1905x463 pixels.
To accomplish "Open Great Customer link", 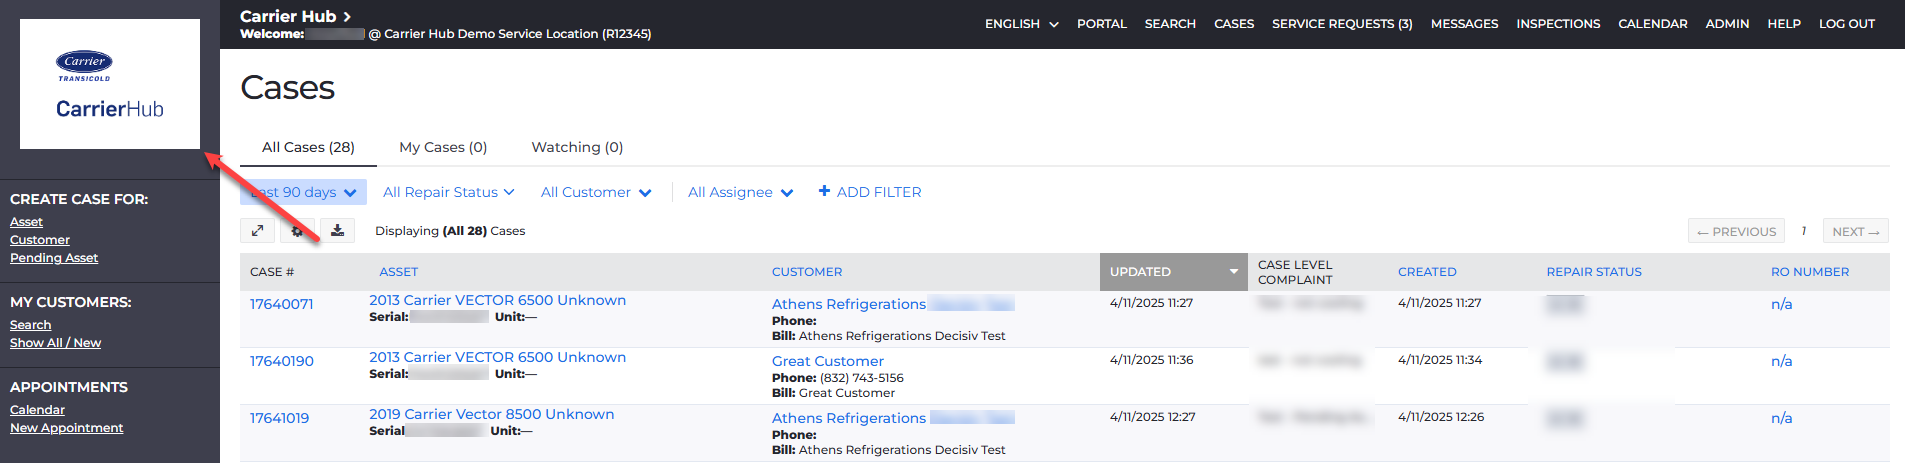I will (828, 361).
